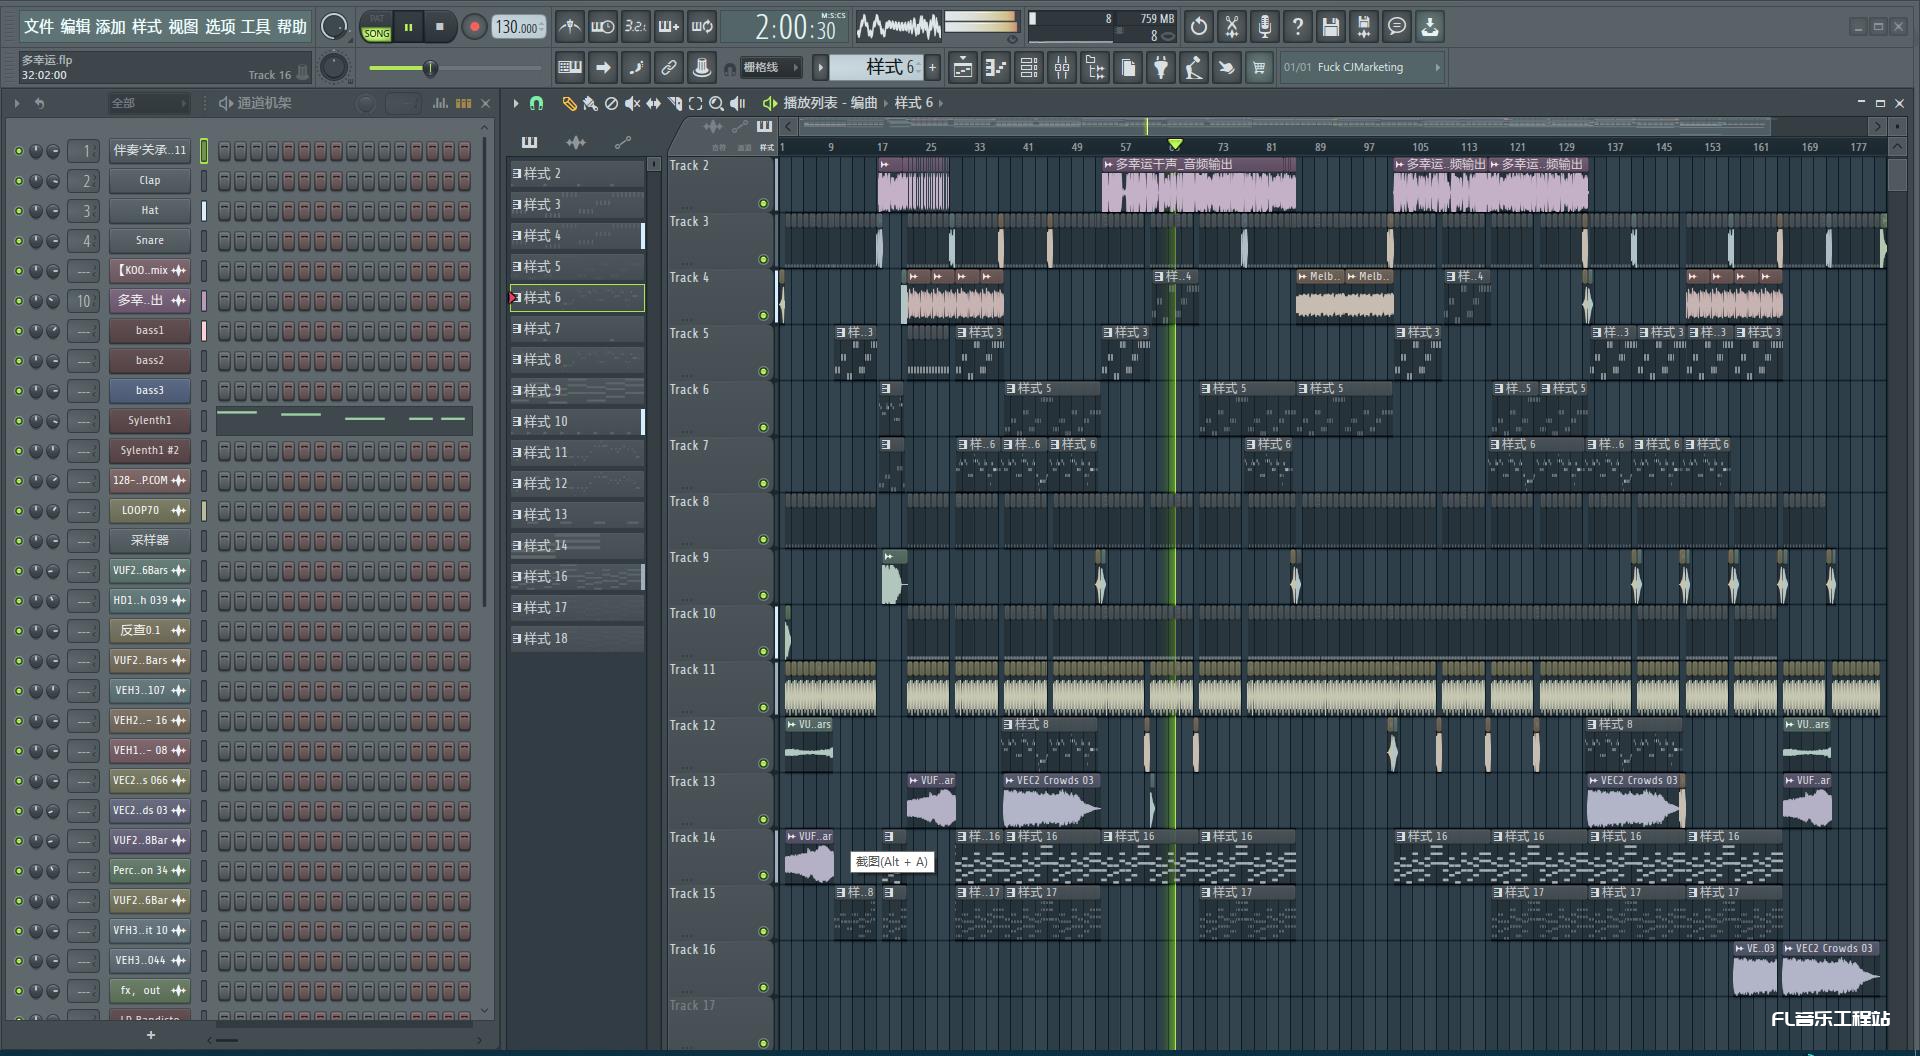This screenshot has width=1920, height=1056.
Task: Click the red record button
Action: [475, 27]
